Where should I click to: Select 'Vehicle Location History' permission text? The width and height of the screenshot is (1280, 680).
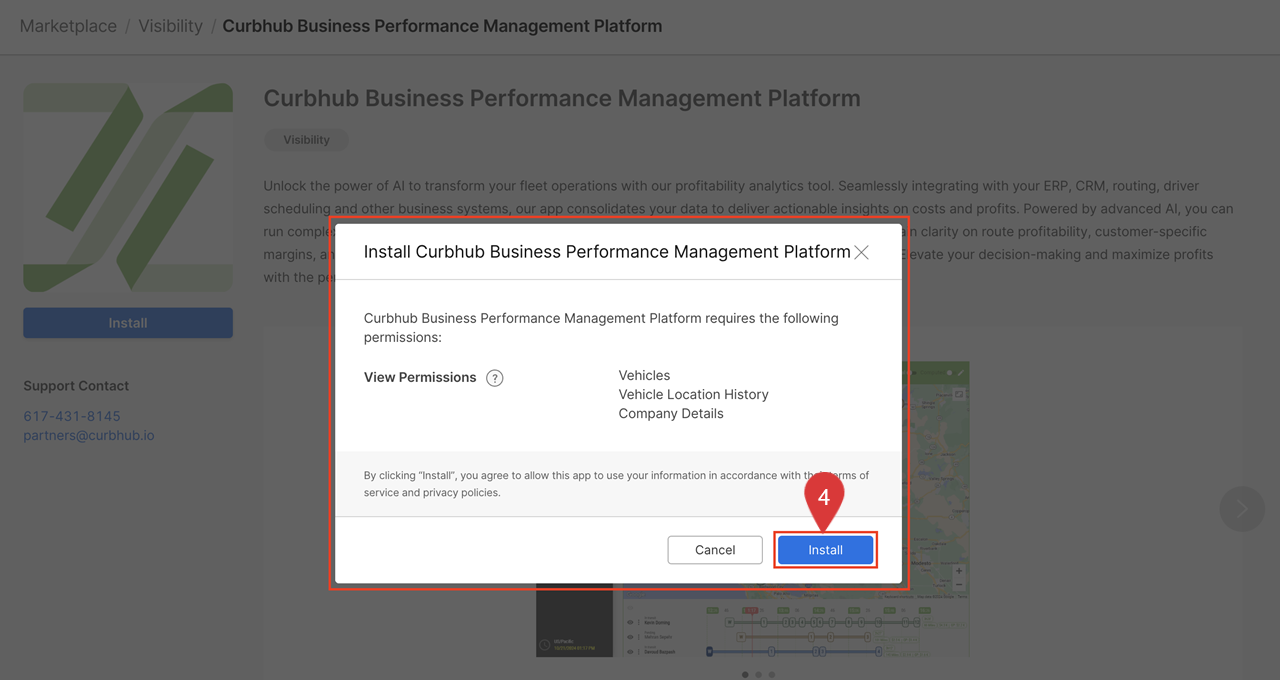(693, 395)
